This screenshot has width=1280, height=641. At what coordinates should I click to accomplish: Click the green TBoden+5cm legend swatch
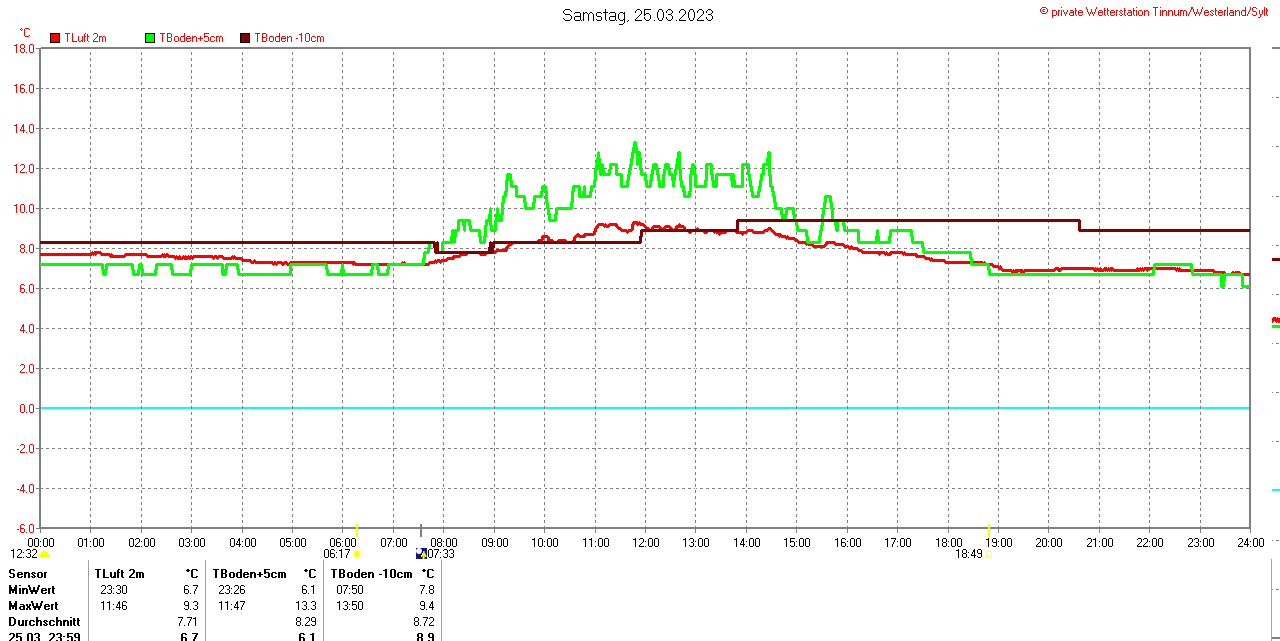(151, 38)
